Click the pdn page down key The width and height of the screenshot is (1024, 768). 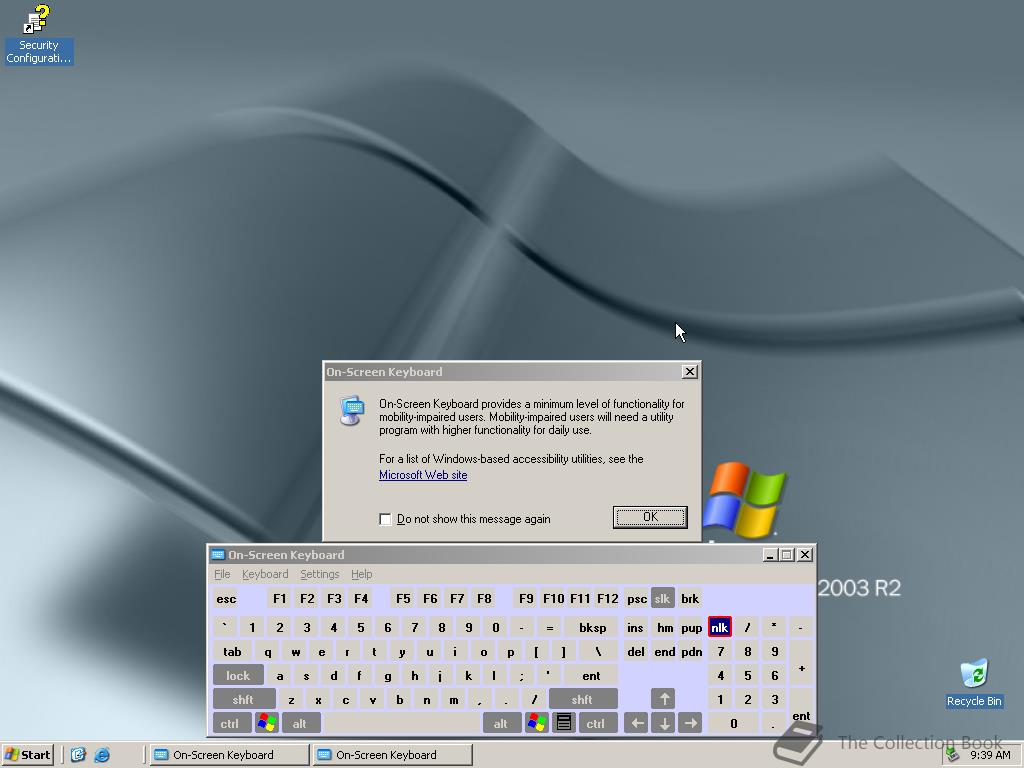(x=691, y=651)
